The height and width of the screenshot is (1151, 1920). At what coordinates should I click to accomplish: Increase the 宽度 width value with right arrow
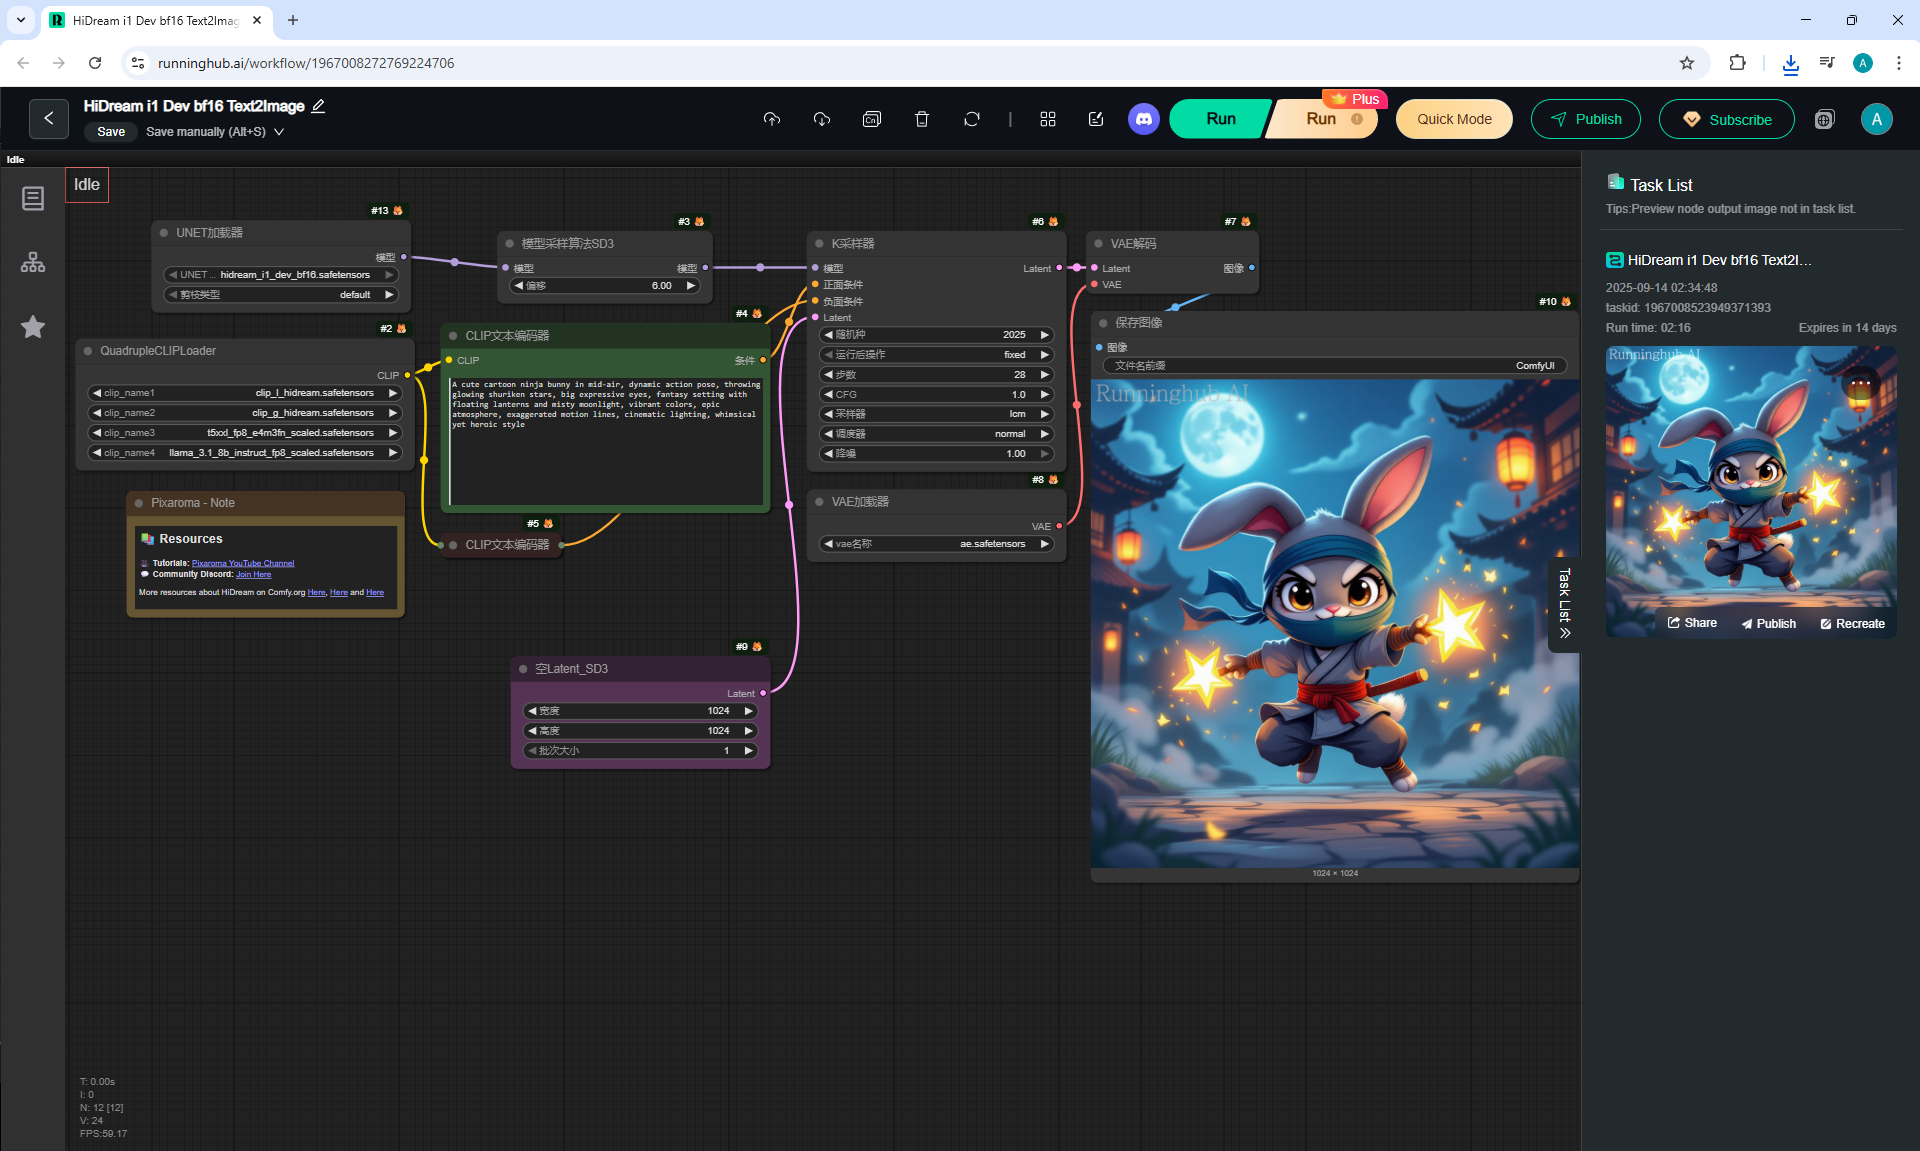[x=748, y=711]
